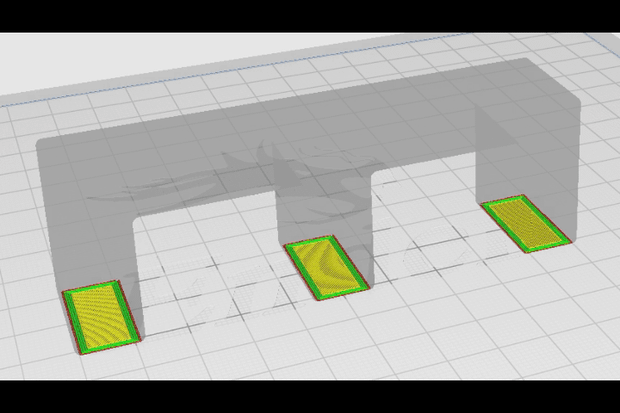Click the rounded corner of left arch
Screen dimensions: 620x413
(137, 220)
